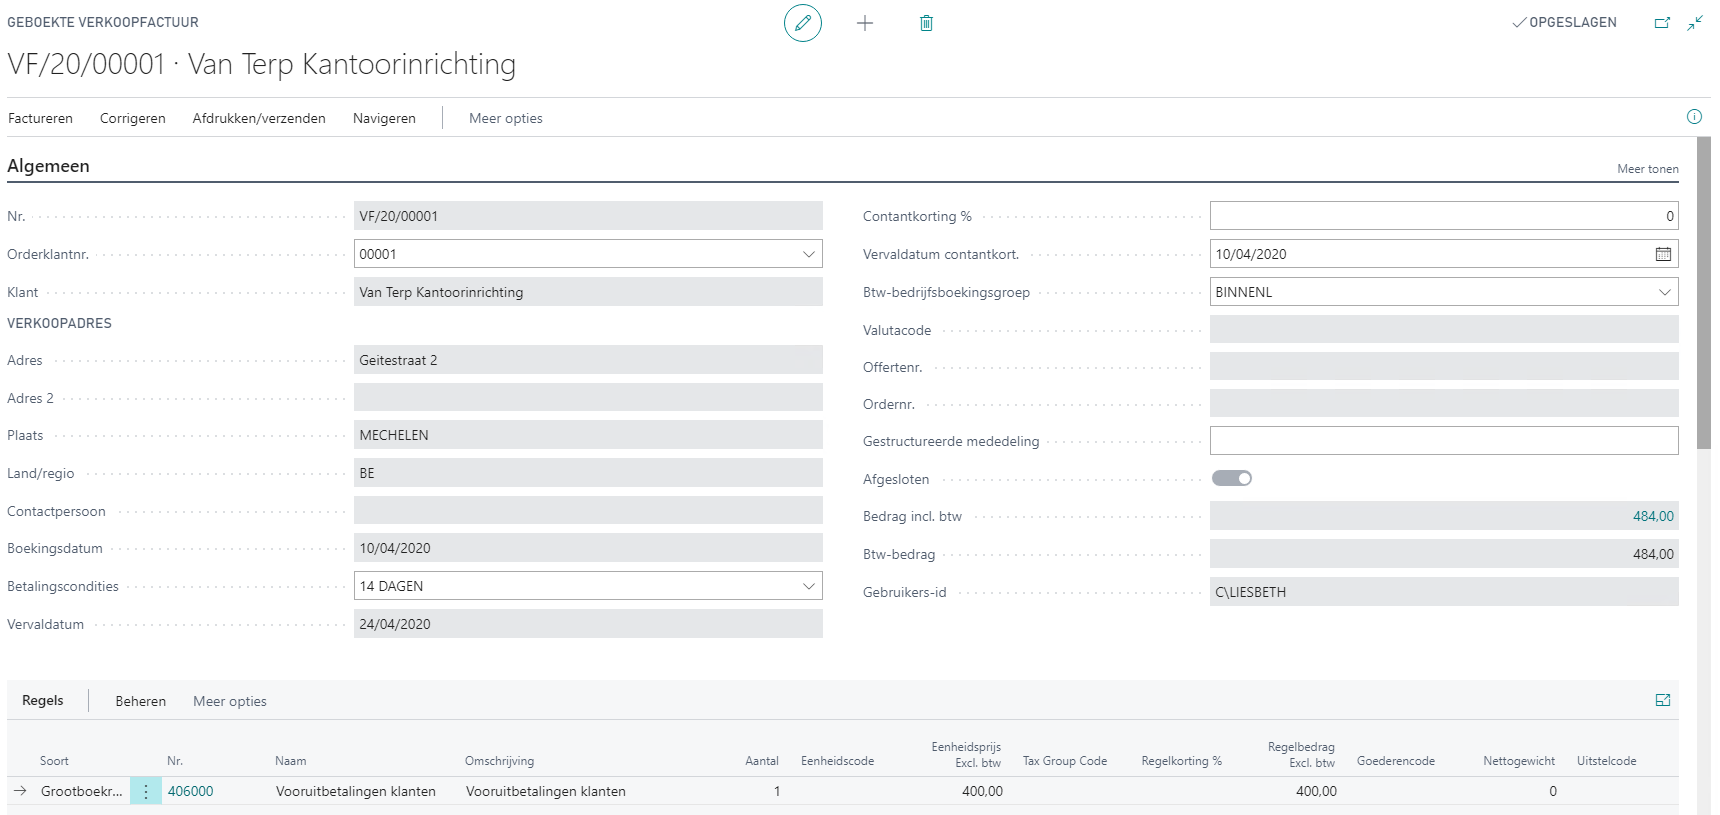Expand the Betalingscondities dropdown
The height and width of the screenshot is (815, 1720).
click(x=808, y=586)
